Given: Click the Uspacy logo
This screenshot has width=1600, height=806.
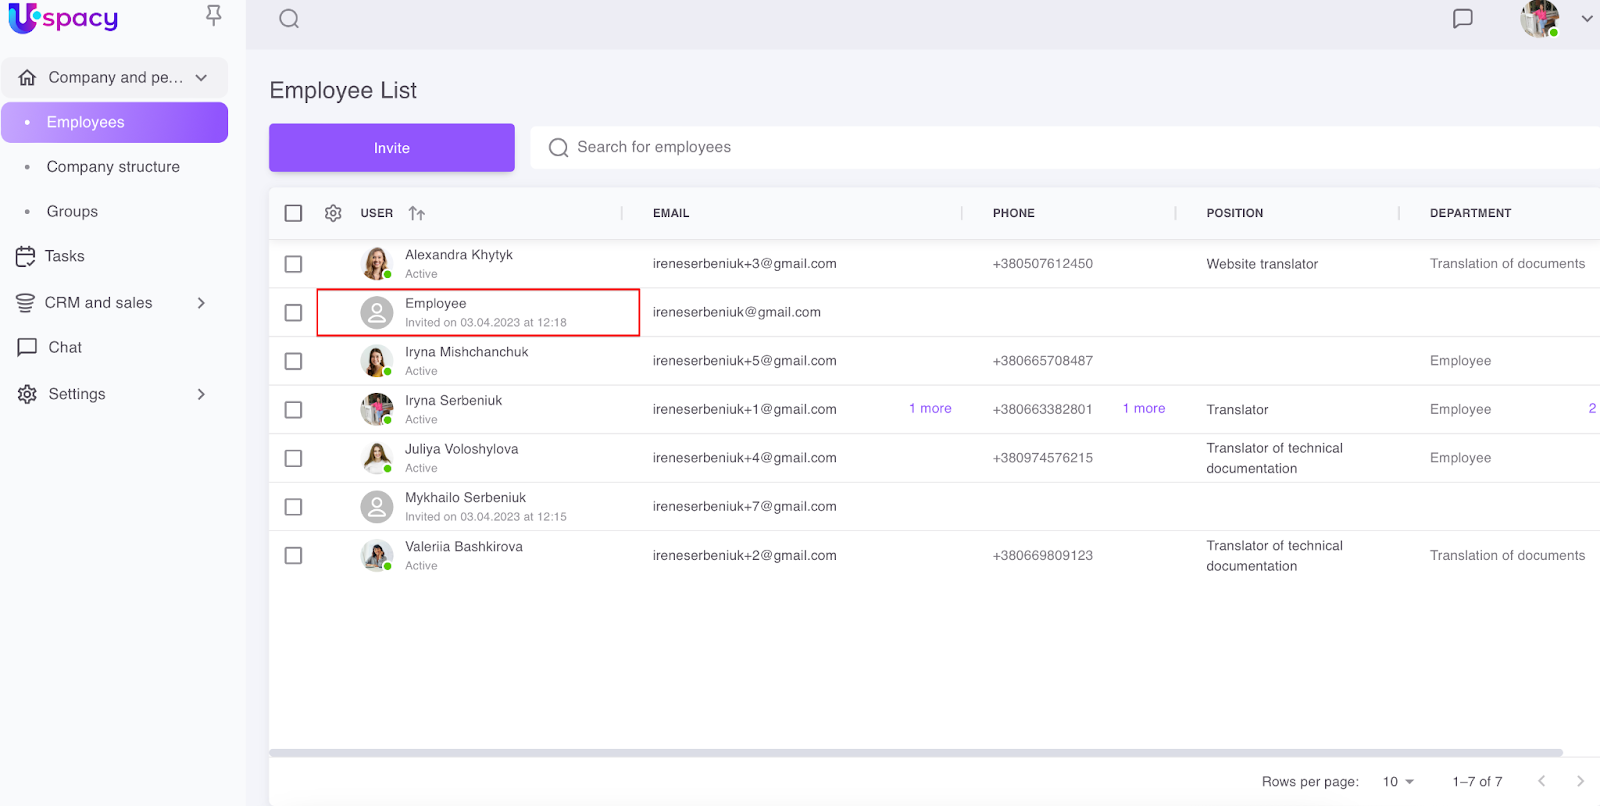Looking at the screenshot, I should click(64, 18).
